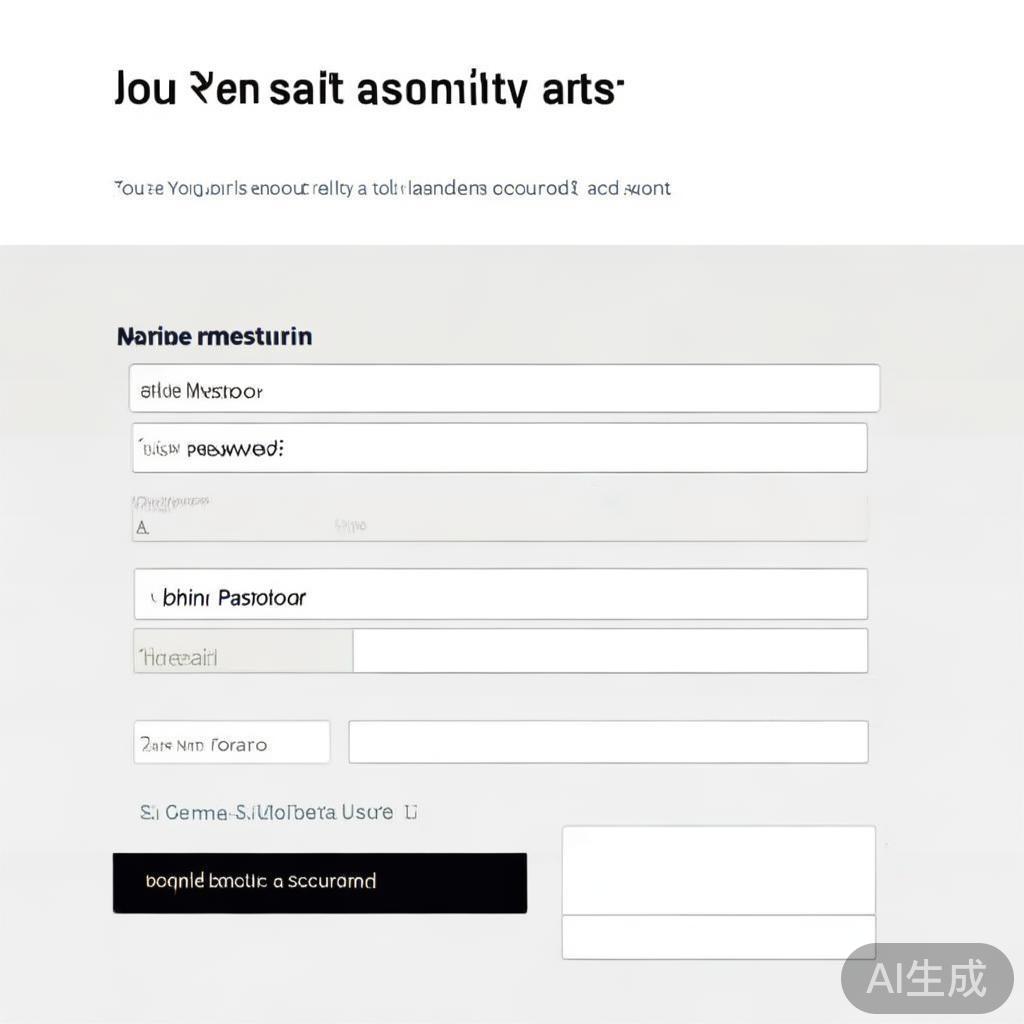This screenshot has height=1024, width=1024.
Task: Click the wide field beside 'Zars Nno Toraro'
Action: click(608, 743)
